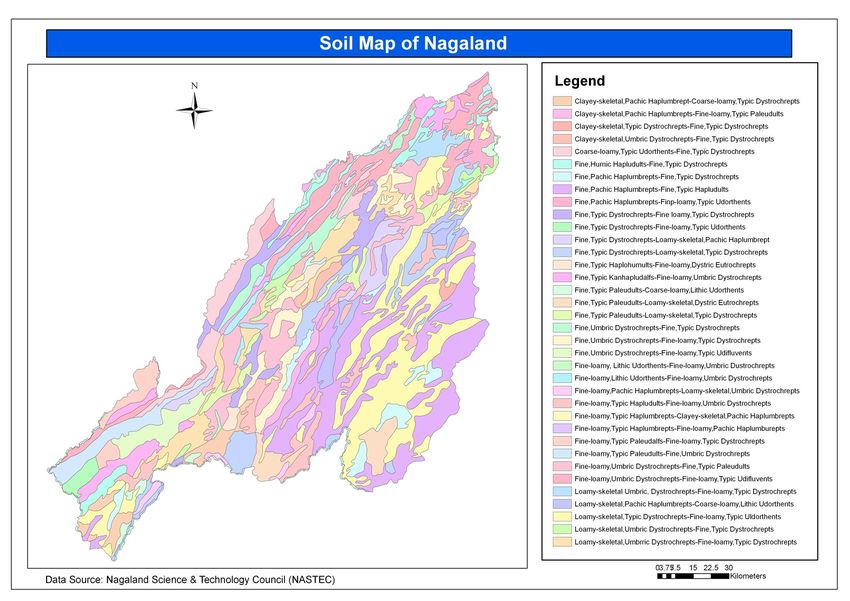Select legend text 'Fine,Pachic Haplumbrepts-Fine,Typic Dystrochrepts'
Viewport: 850px width, 601px height.
[x=656, y=177]
